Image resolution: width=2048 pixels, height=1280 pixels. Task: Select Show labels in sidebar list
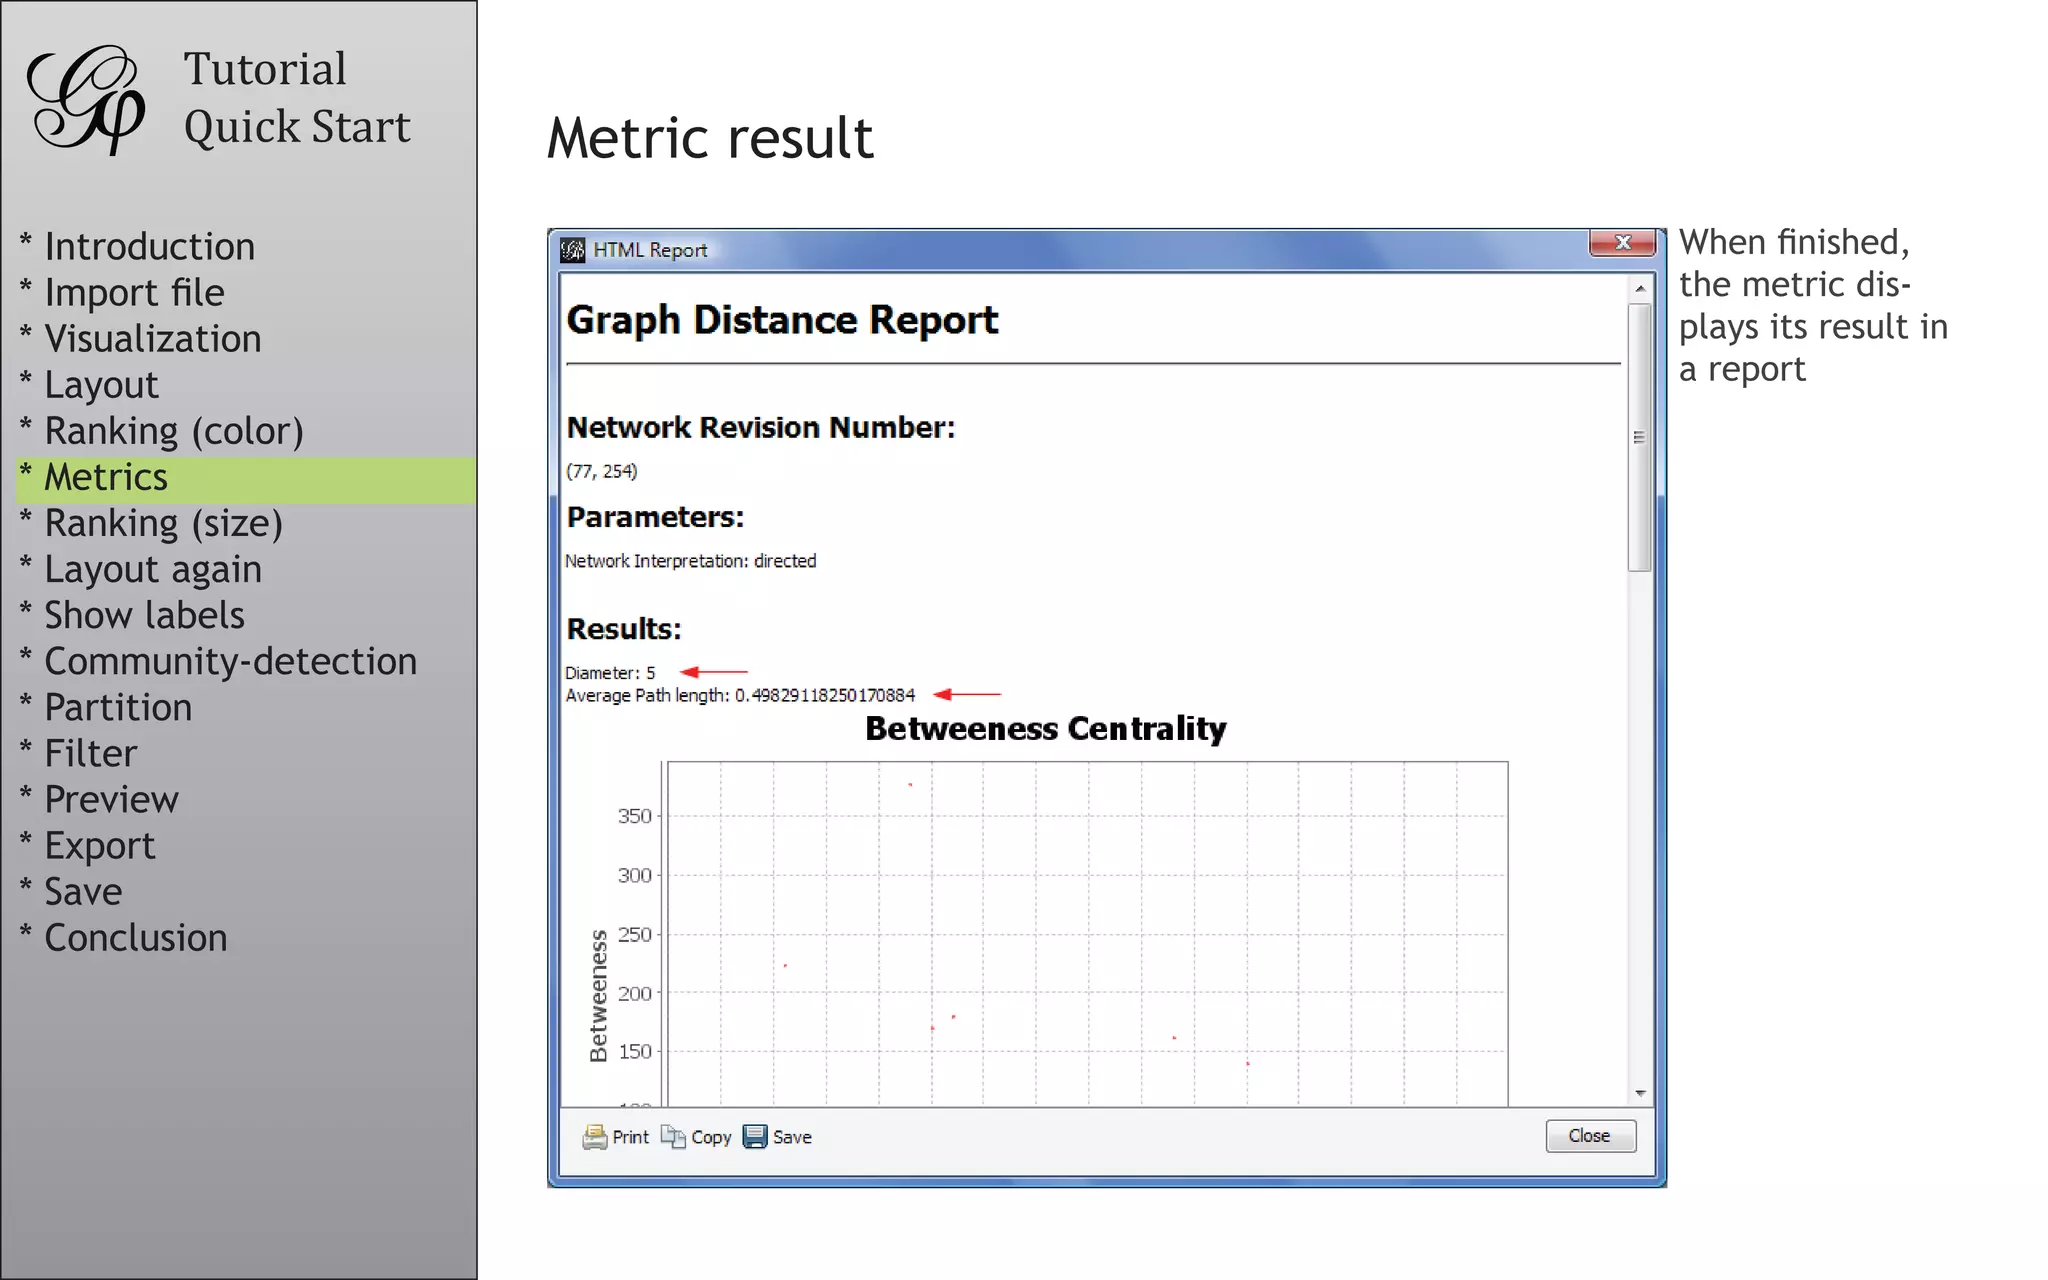tap(144, 616)
